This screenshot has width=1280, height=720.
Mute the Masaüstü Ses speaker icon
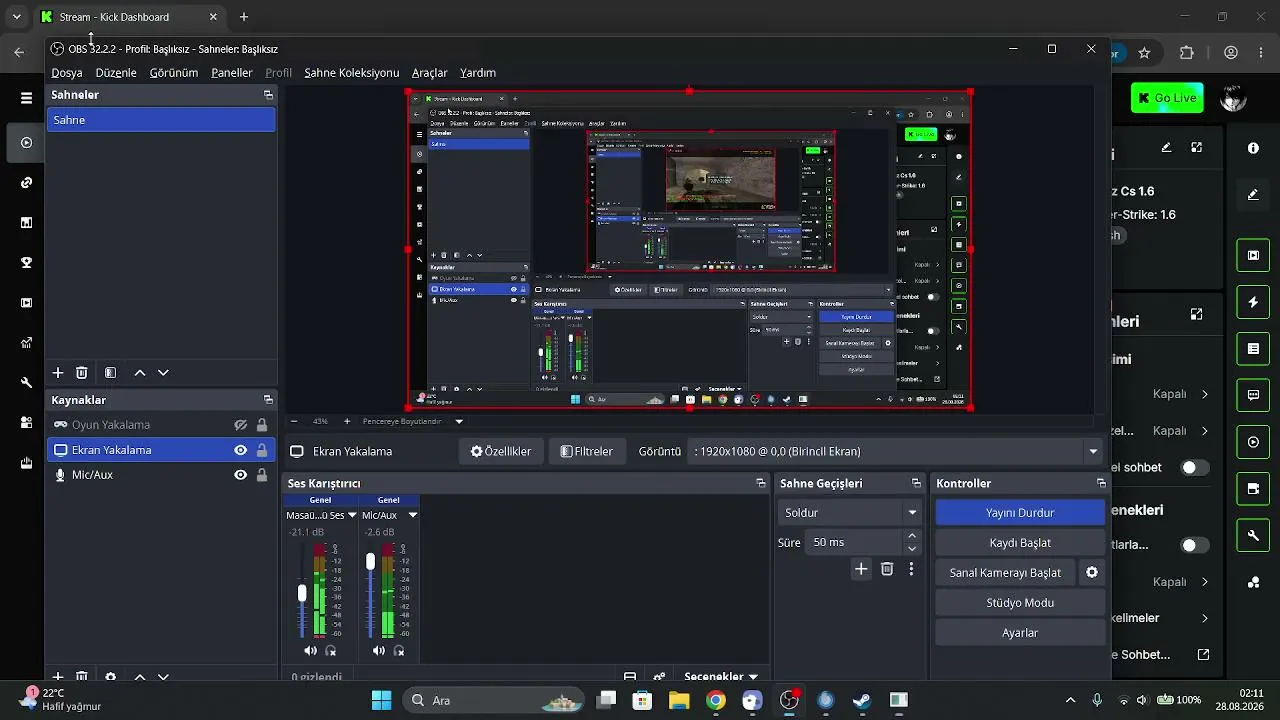(x=310, y=651)
